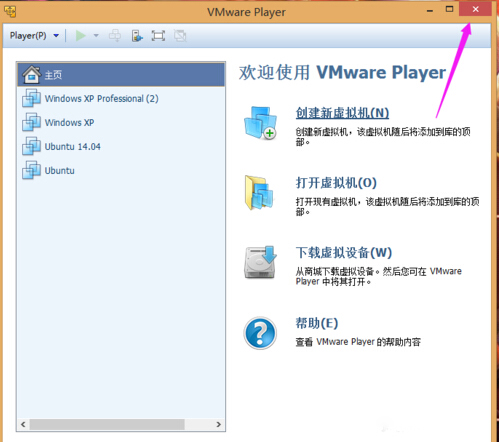Click the VM icon beside the plain Ubuntu entry
499x442 pixels.
[x=32, y=170]
